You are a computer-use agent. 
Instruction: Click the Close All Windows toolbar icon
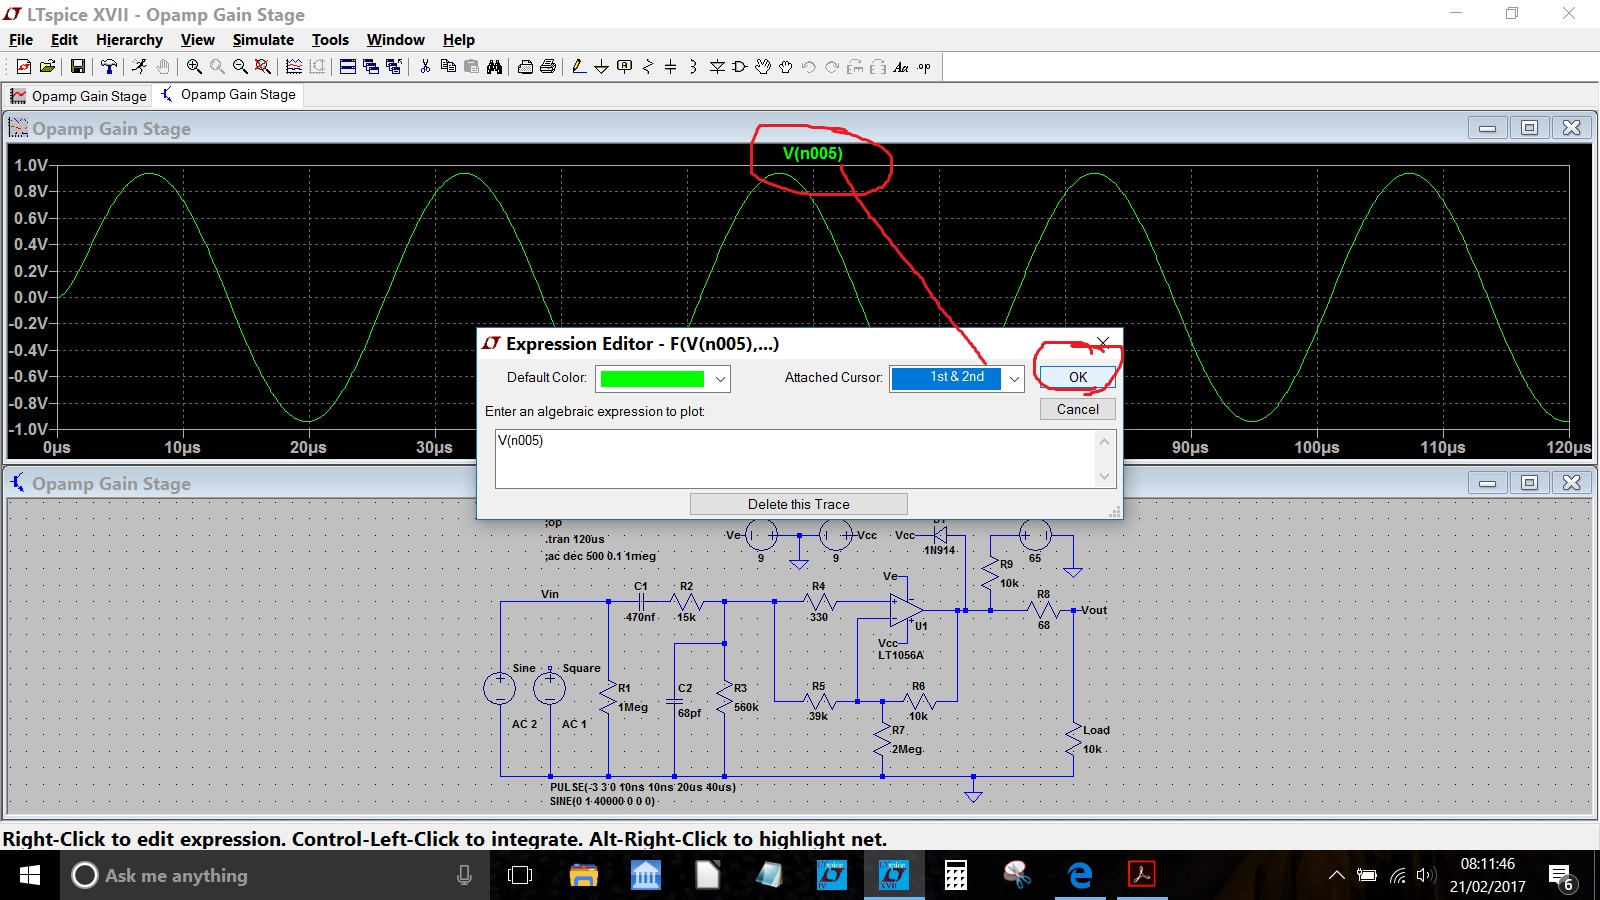(394, 67)
